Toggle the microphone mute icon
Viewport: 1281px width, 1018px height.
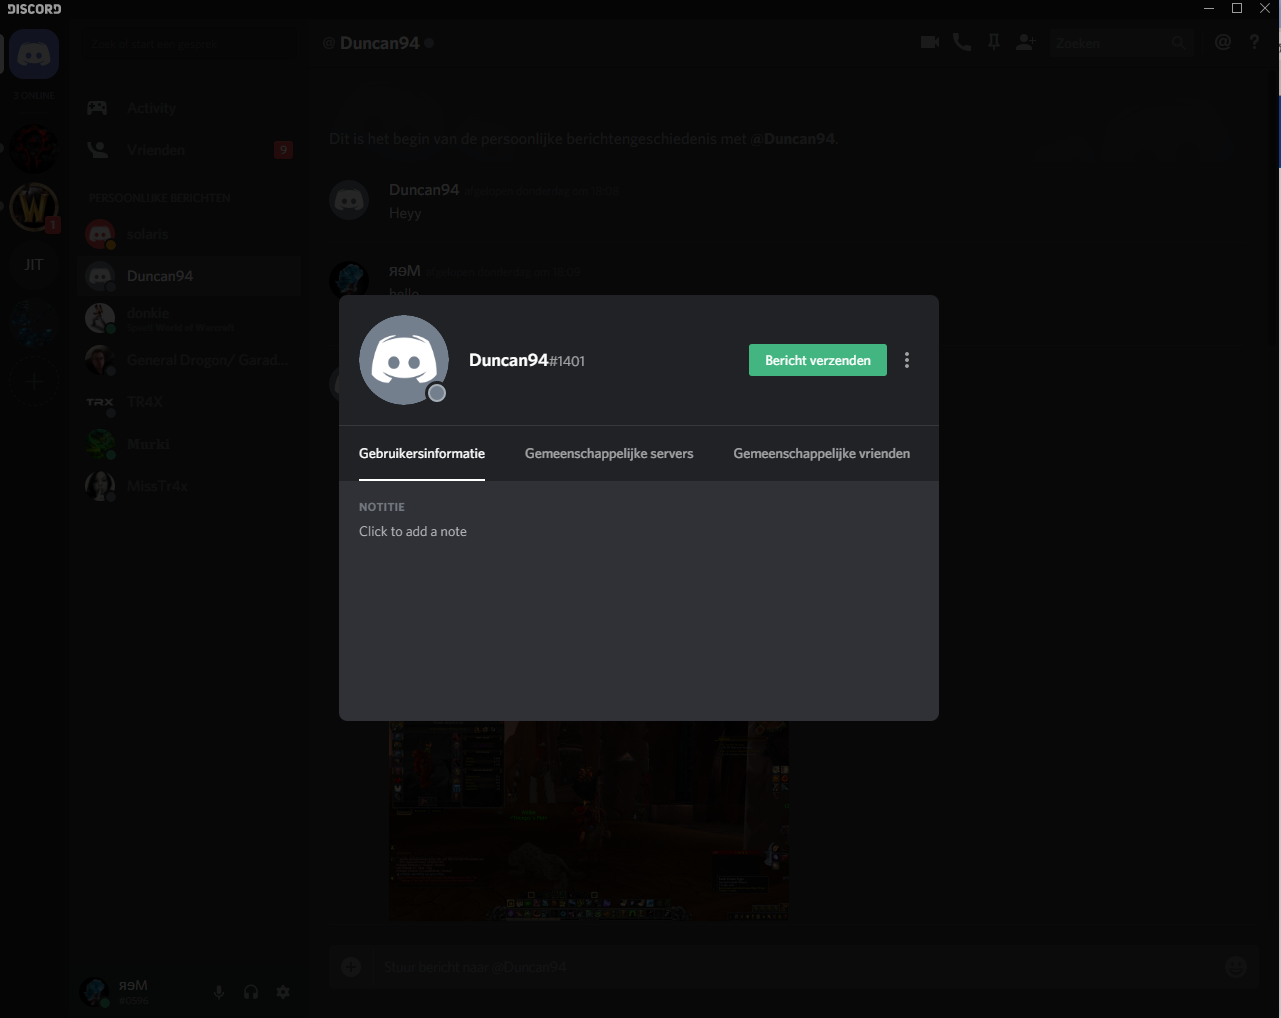click(x=219, y=992)
